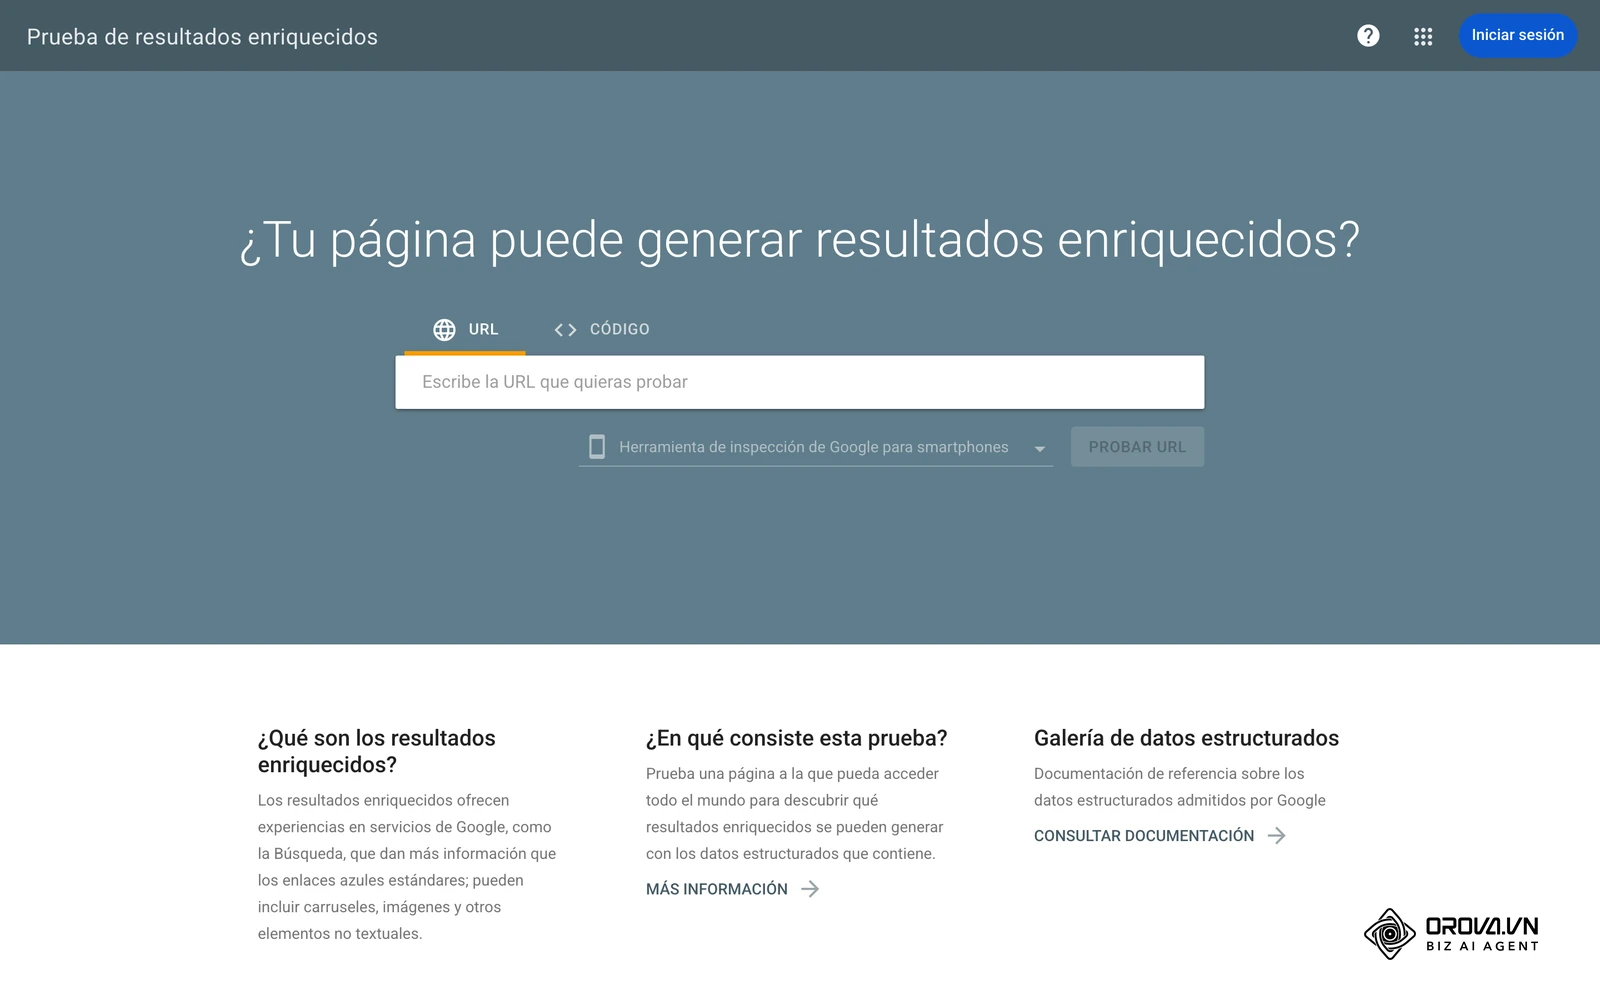
Task: Open the help question mark icon
Action: click(x=1368, y=36)
